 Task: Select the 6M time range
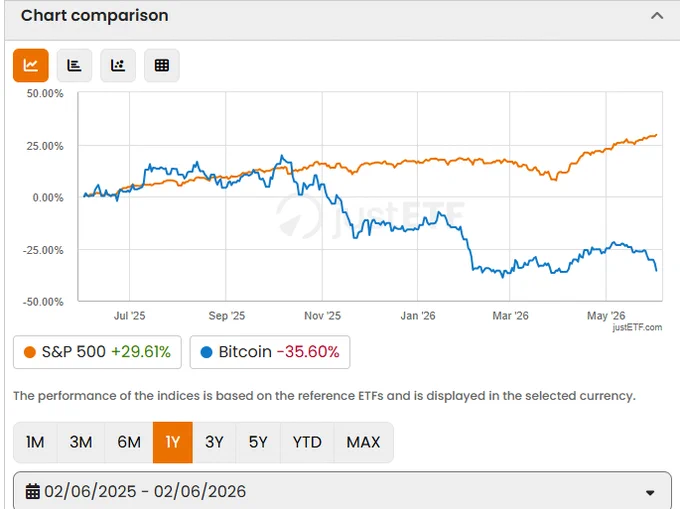[x=129, y=442]
